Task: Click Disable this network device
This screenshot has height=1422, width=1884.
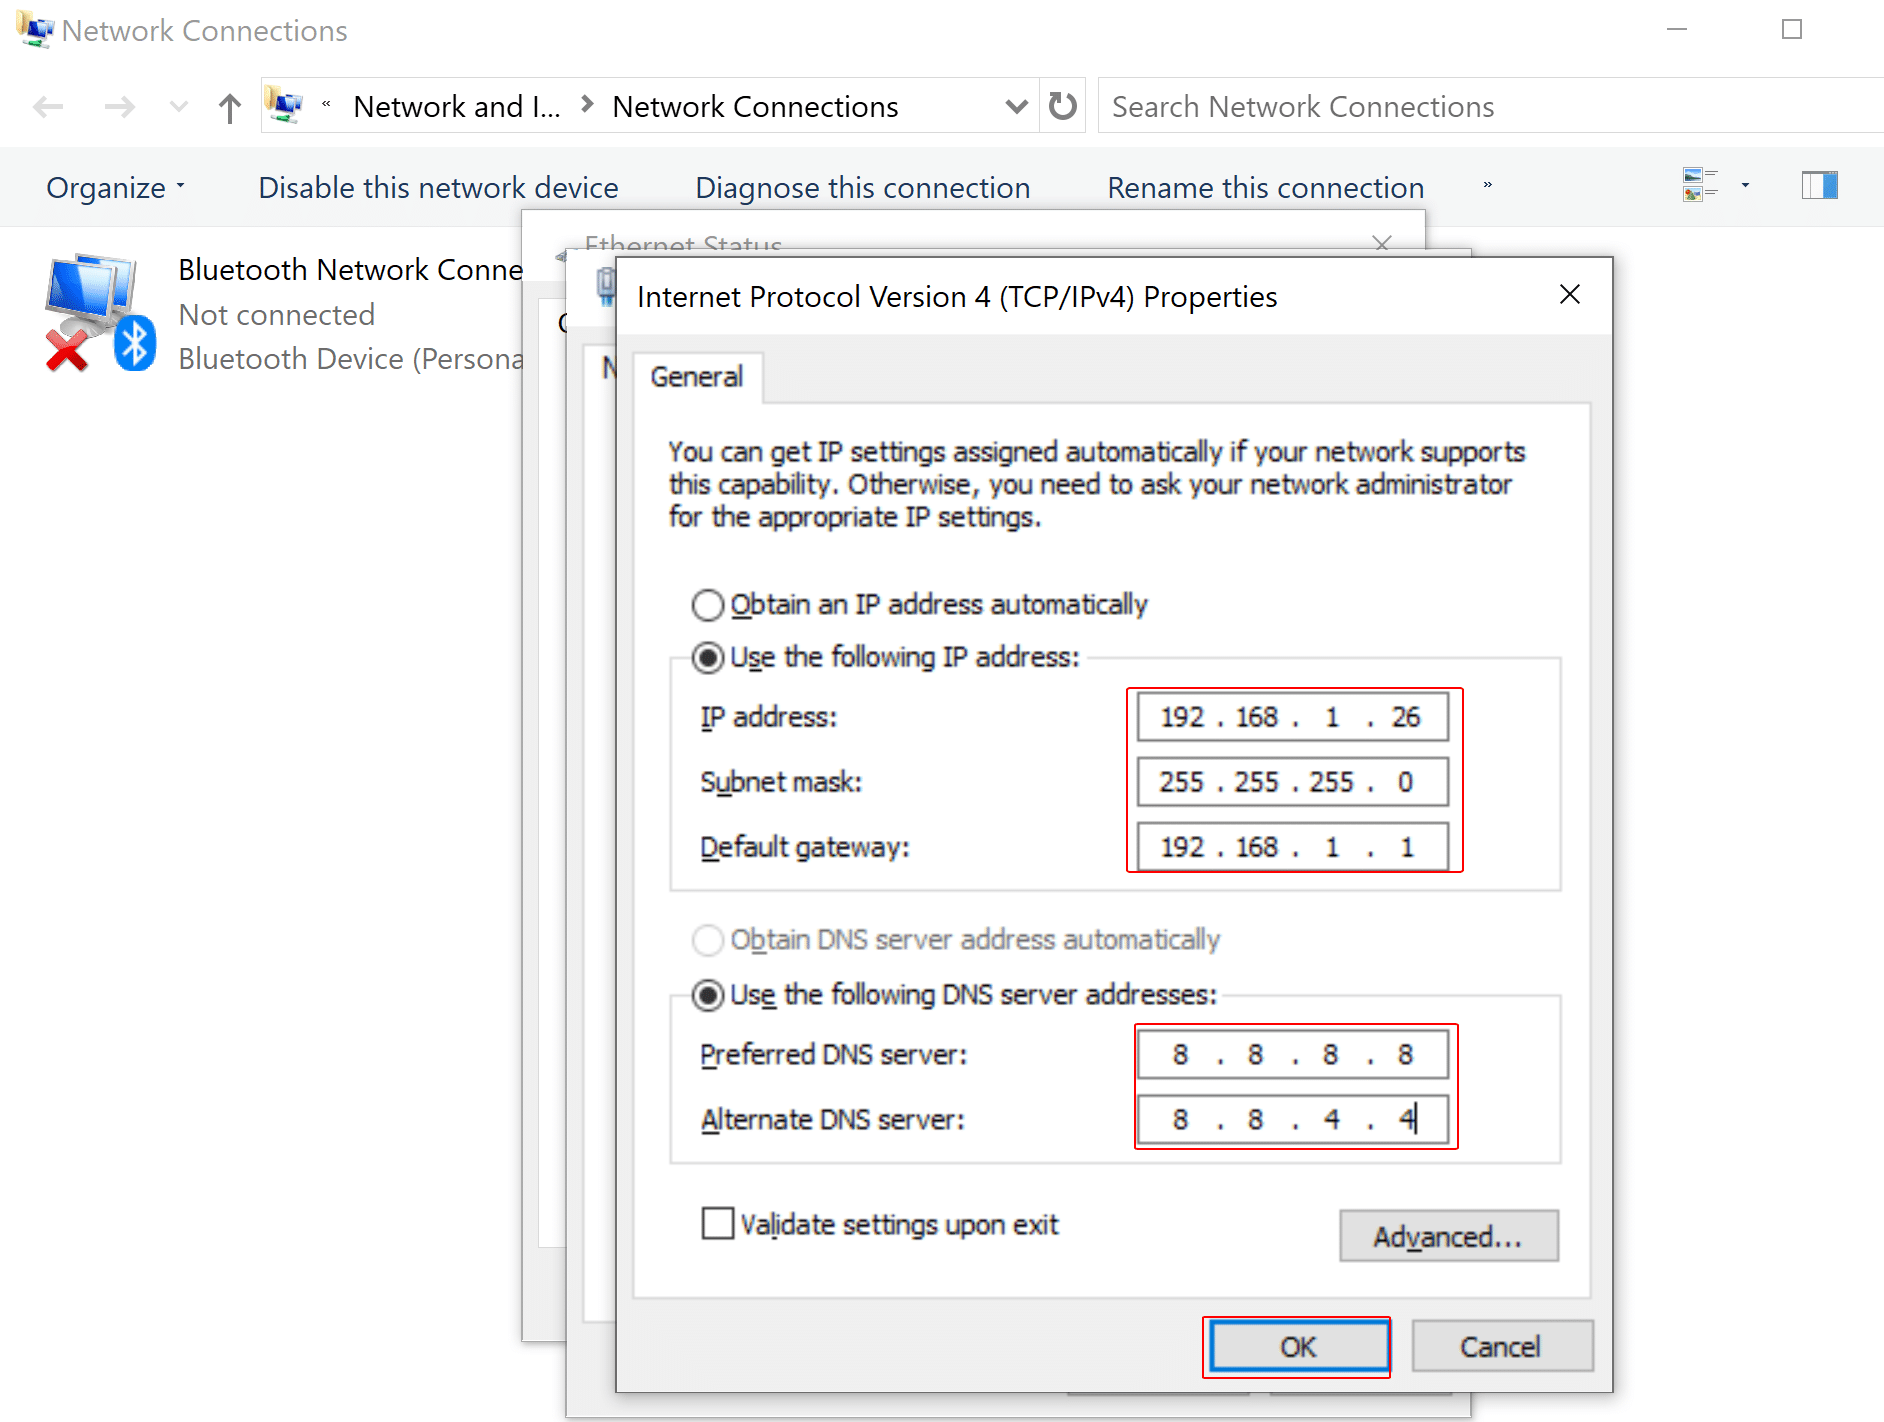Action: 438,188
